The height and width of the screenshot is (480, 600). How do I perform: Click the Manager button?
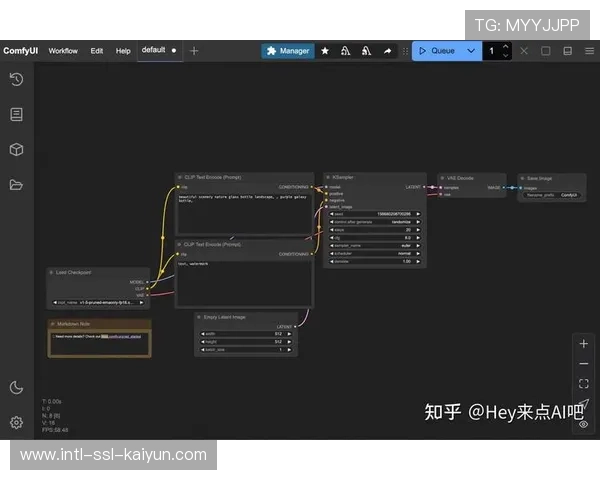pyautogui.click(x=287, y=50)
